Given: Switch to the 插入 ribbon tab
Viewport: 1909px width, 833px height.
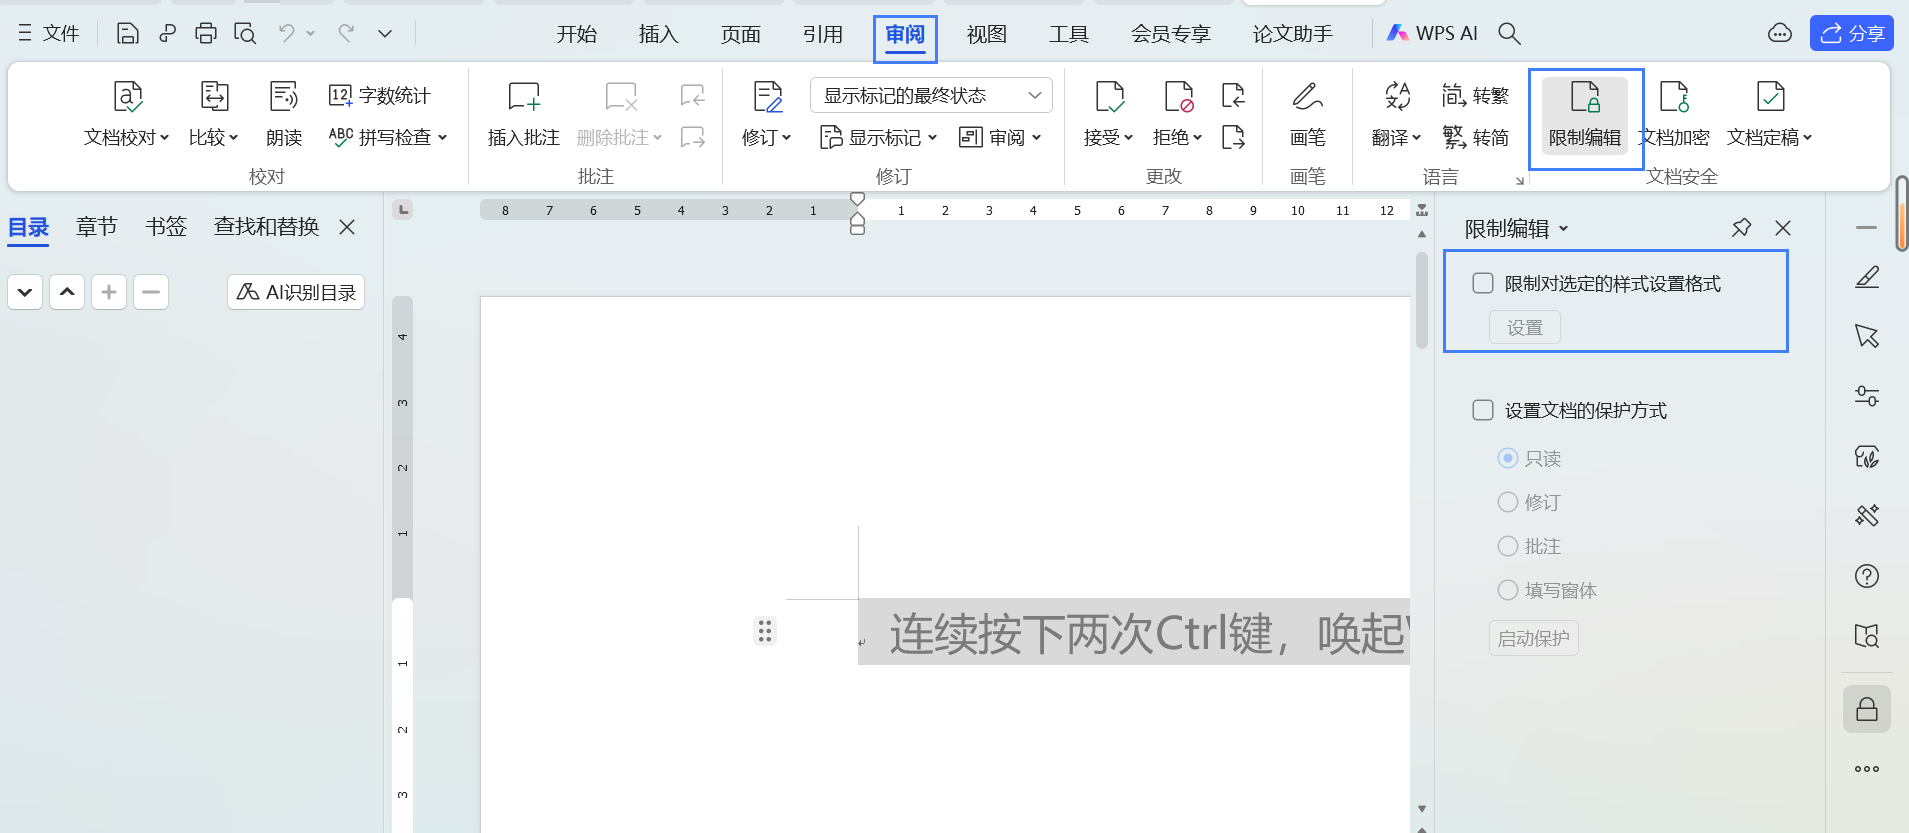Looking at the screenshot, I should tap(659, 34).
